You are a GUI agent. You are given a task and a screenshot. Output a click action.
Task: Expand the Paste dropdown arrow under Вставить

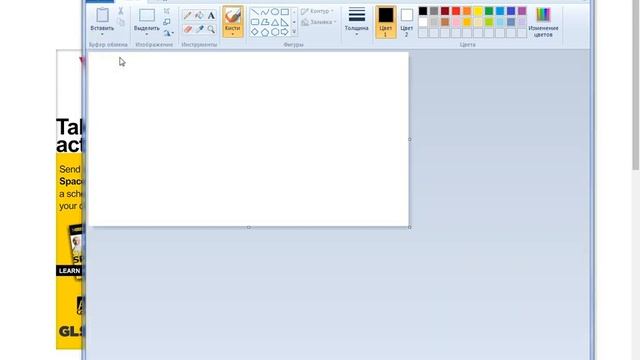coord(102,35)
